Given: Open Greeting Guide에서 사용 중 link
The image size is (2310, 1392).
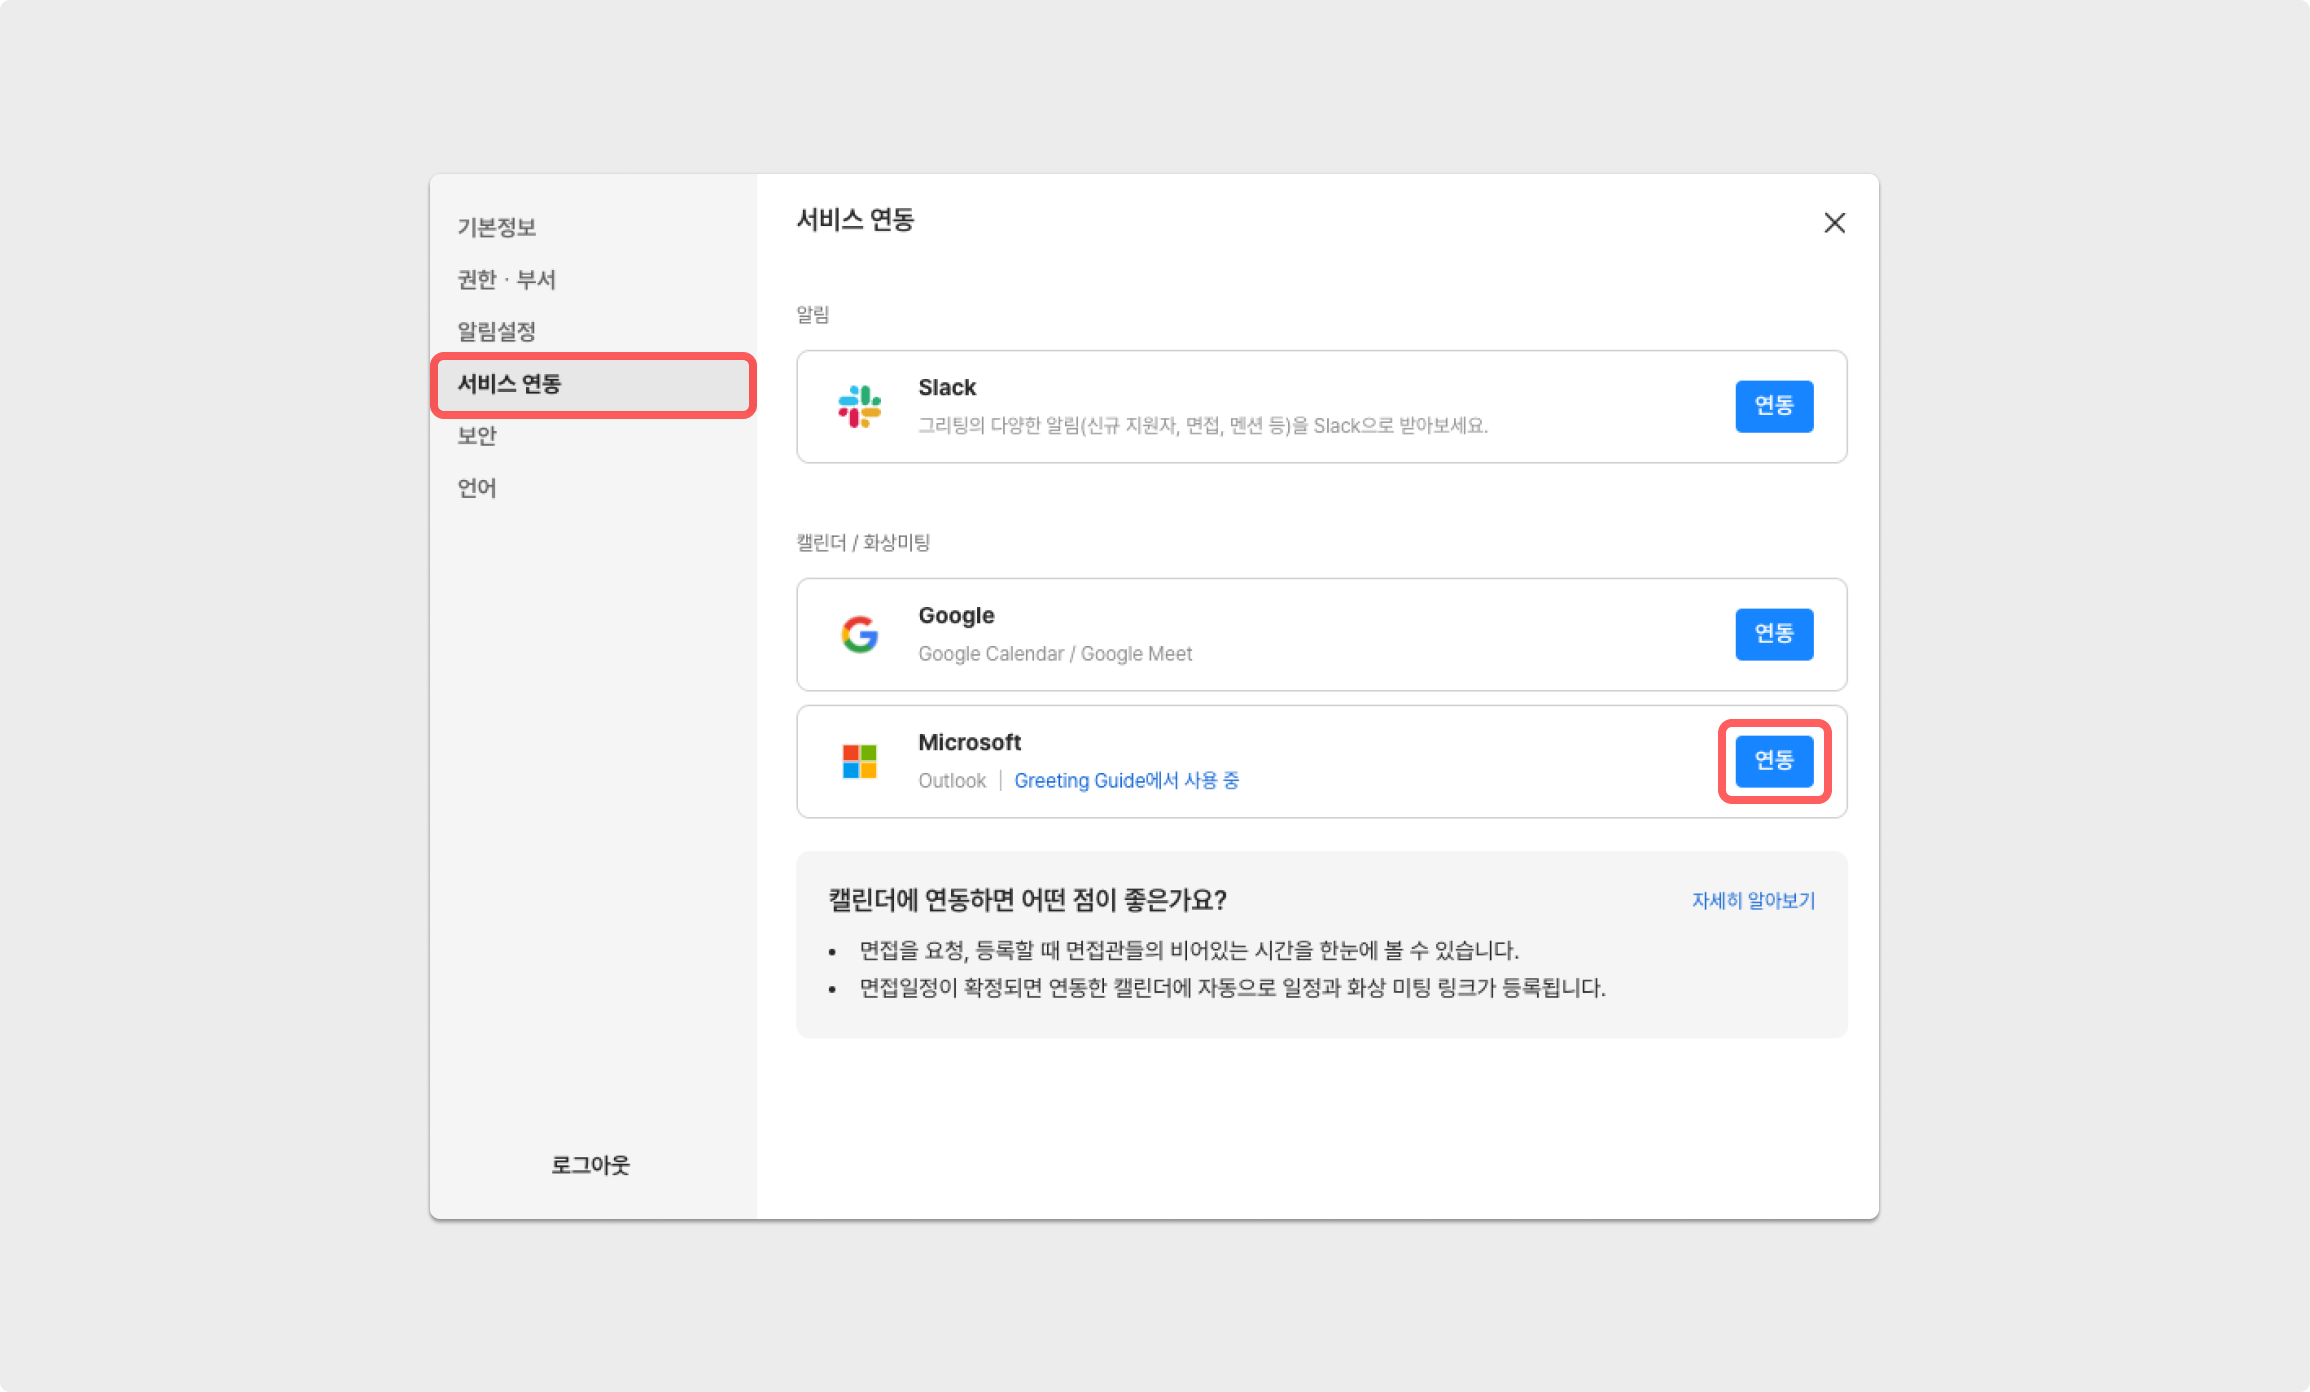Looking at the screenshot, I should pos(1126,780).
